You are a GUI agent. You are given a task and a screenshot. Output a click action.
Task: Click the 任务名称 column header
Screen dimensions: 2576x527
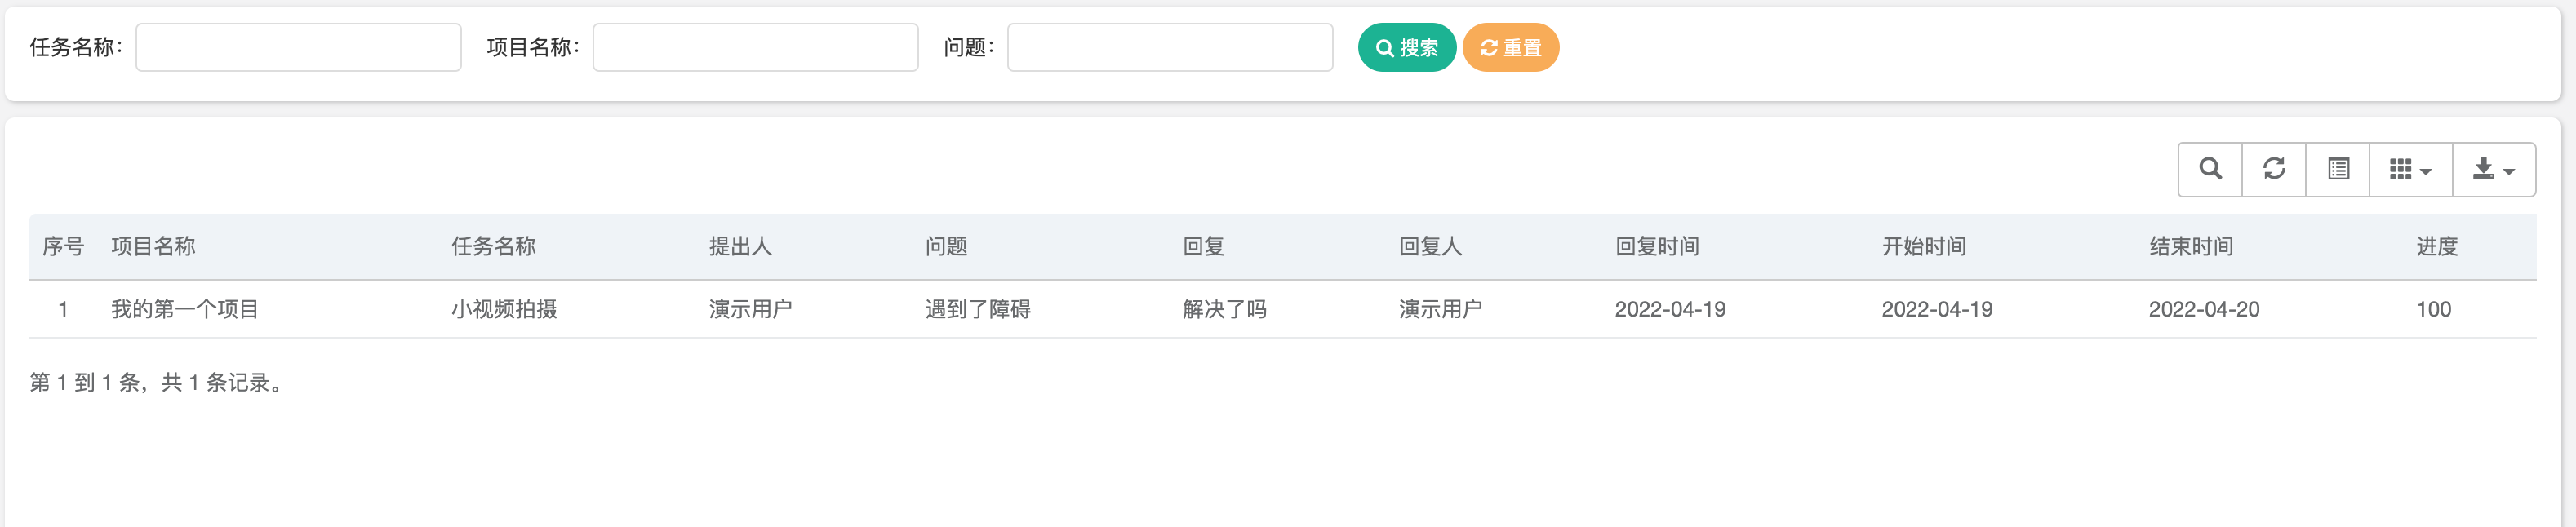click(493, 246)
